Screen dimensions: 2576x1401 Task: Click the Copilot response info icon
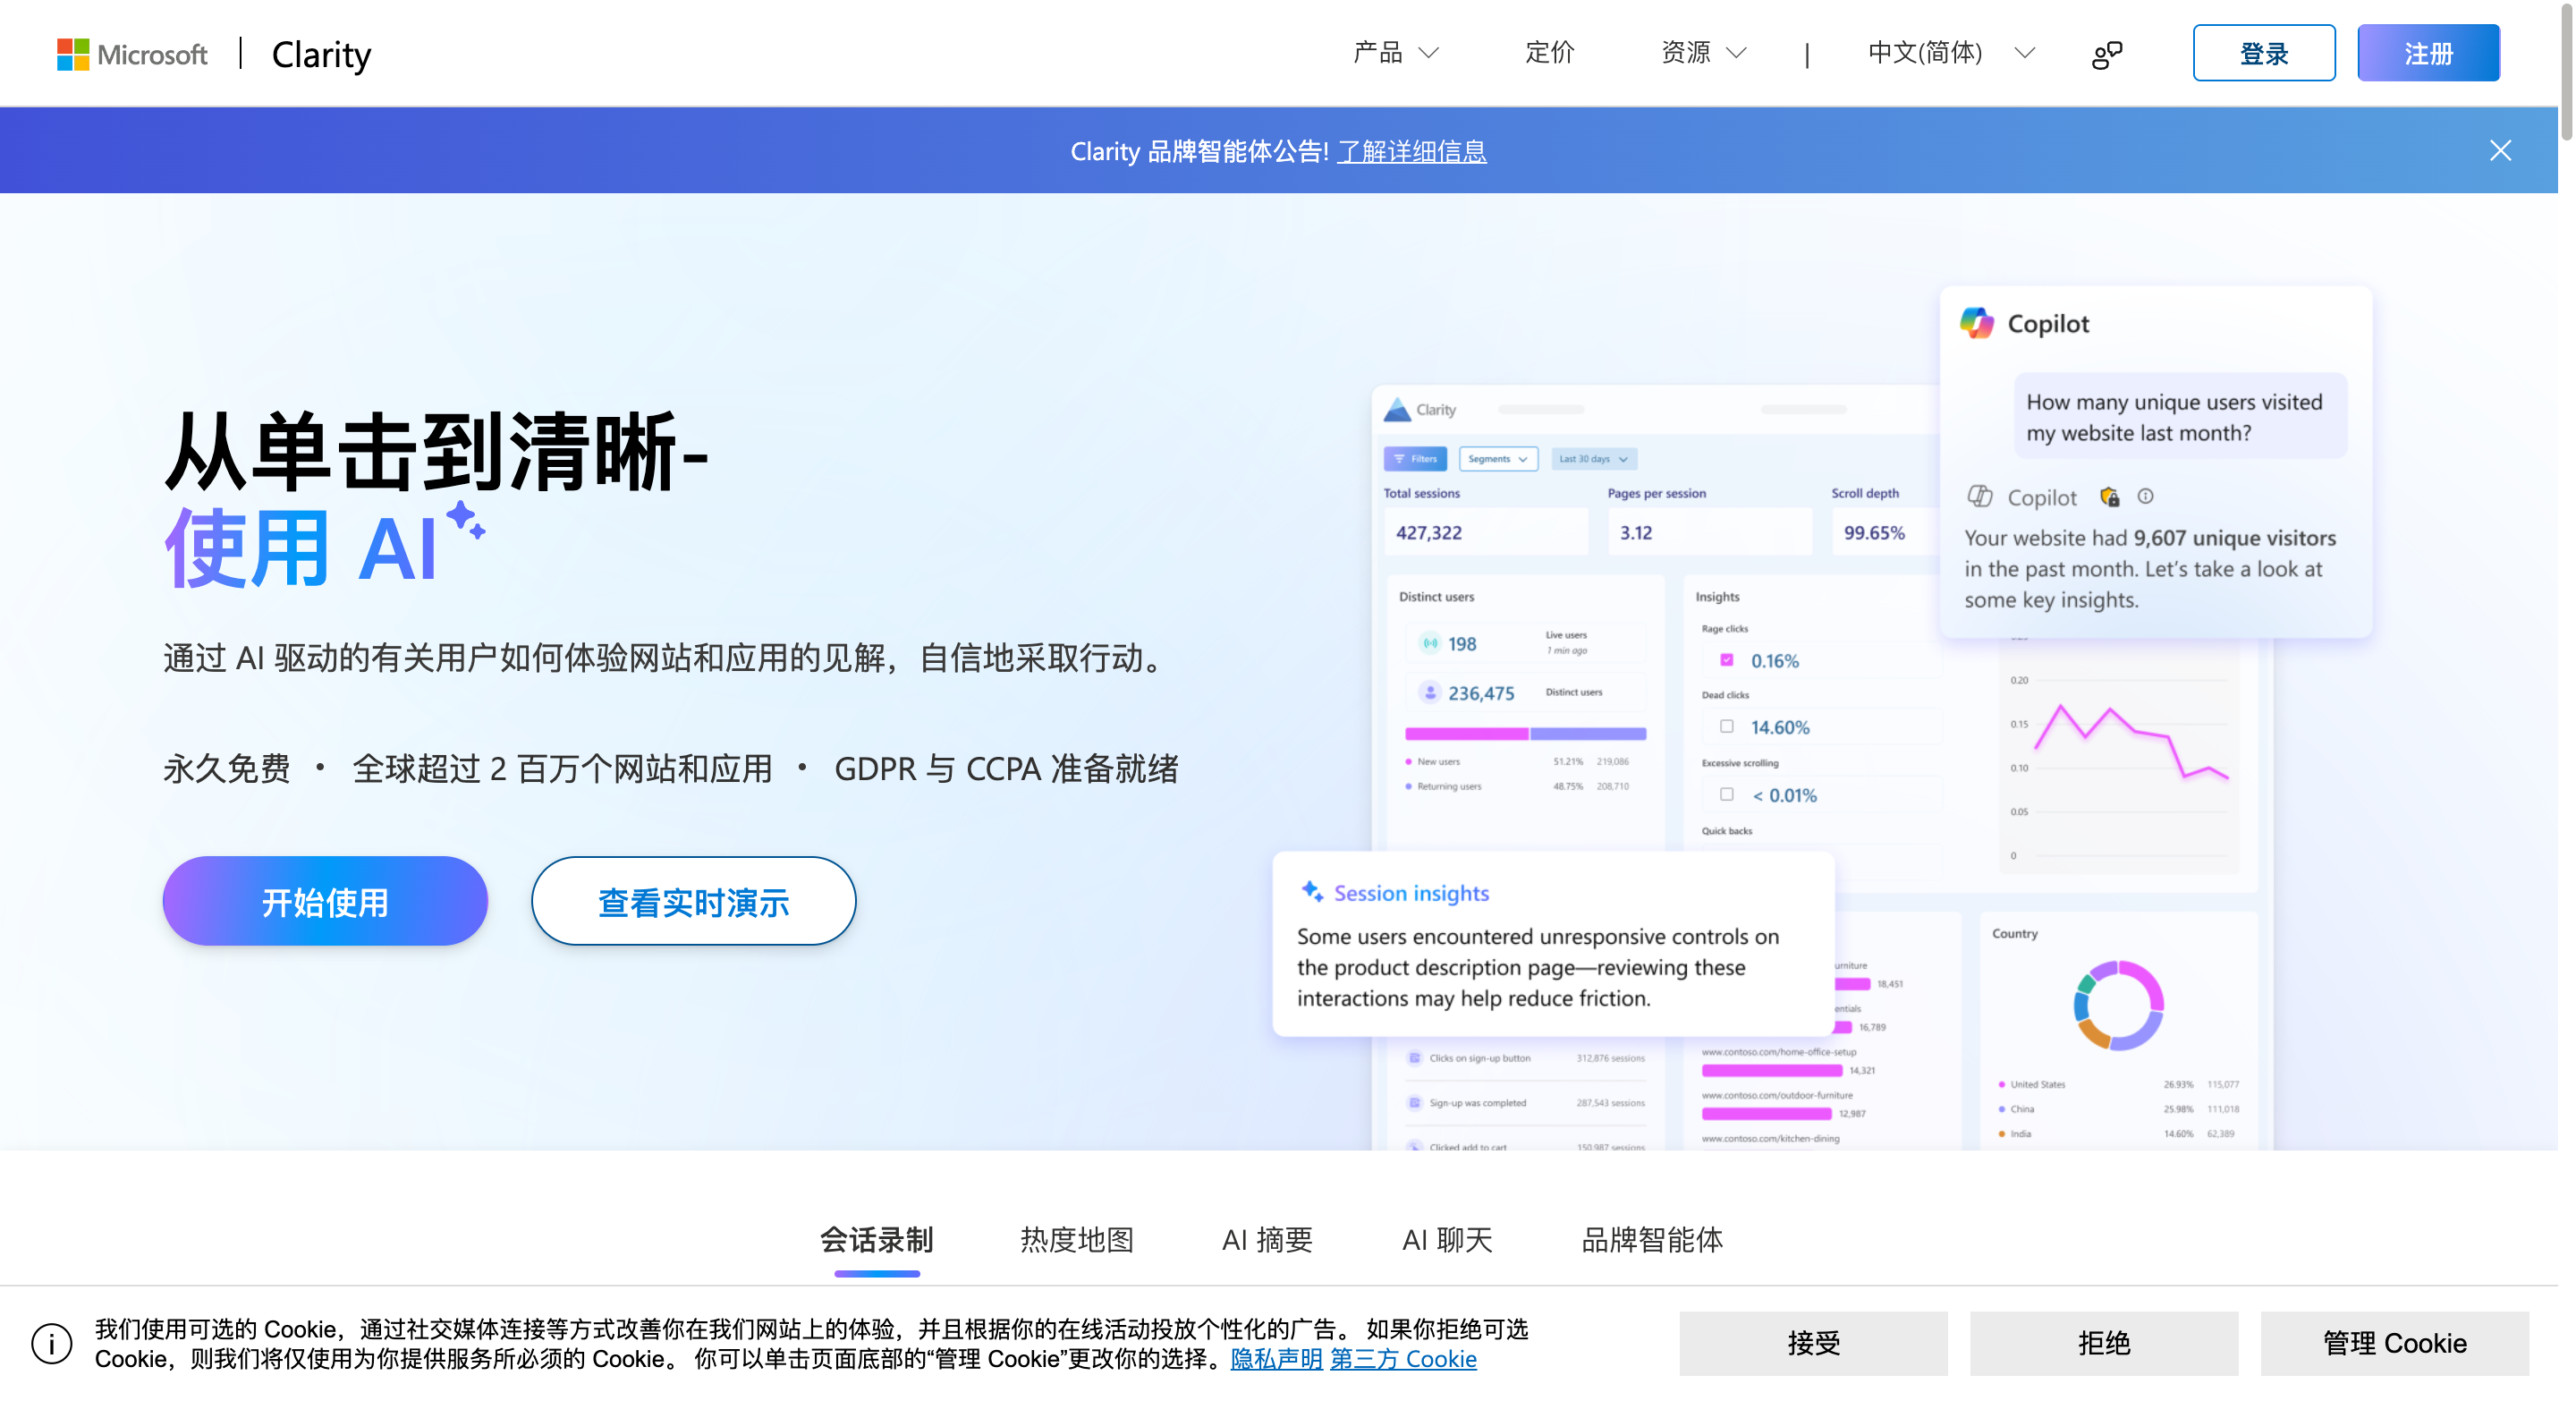pyautogui.click(x=2145, y=496)
